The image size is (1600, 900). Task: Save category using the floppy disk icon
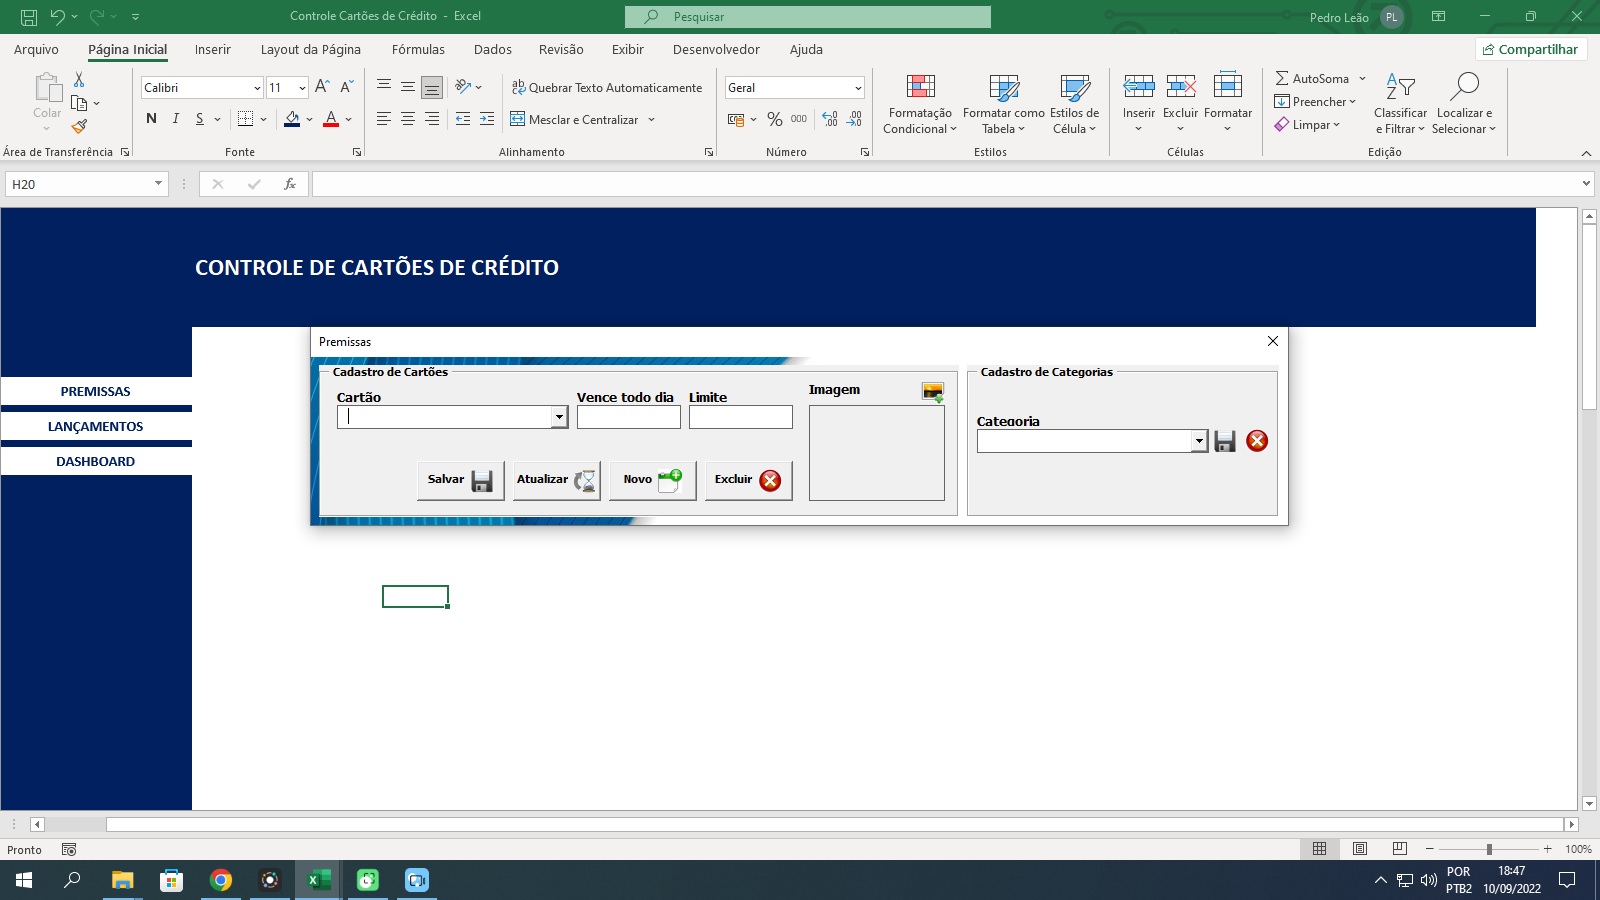click(1225, 441)
